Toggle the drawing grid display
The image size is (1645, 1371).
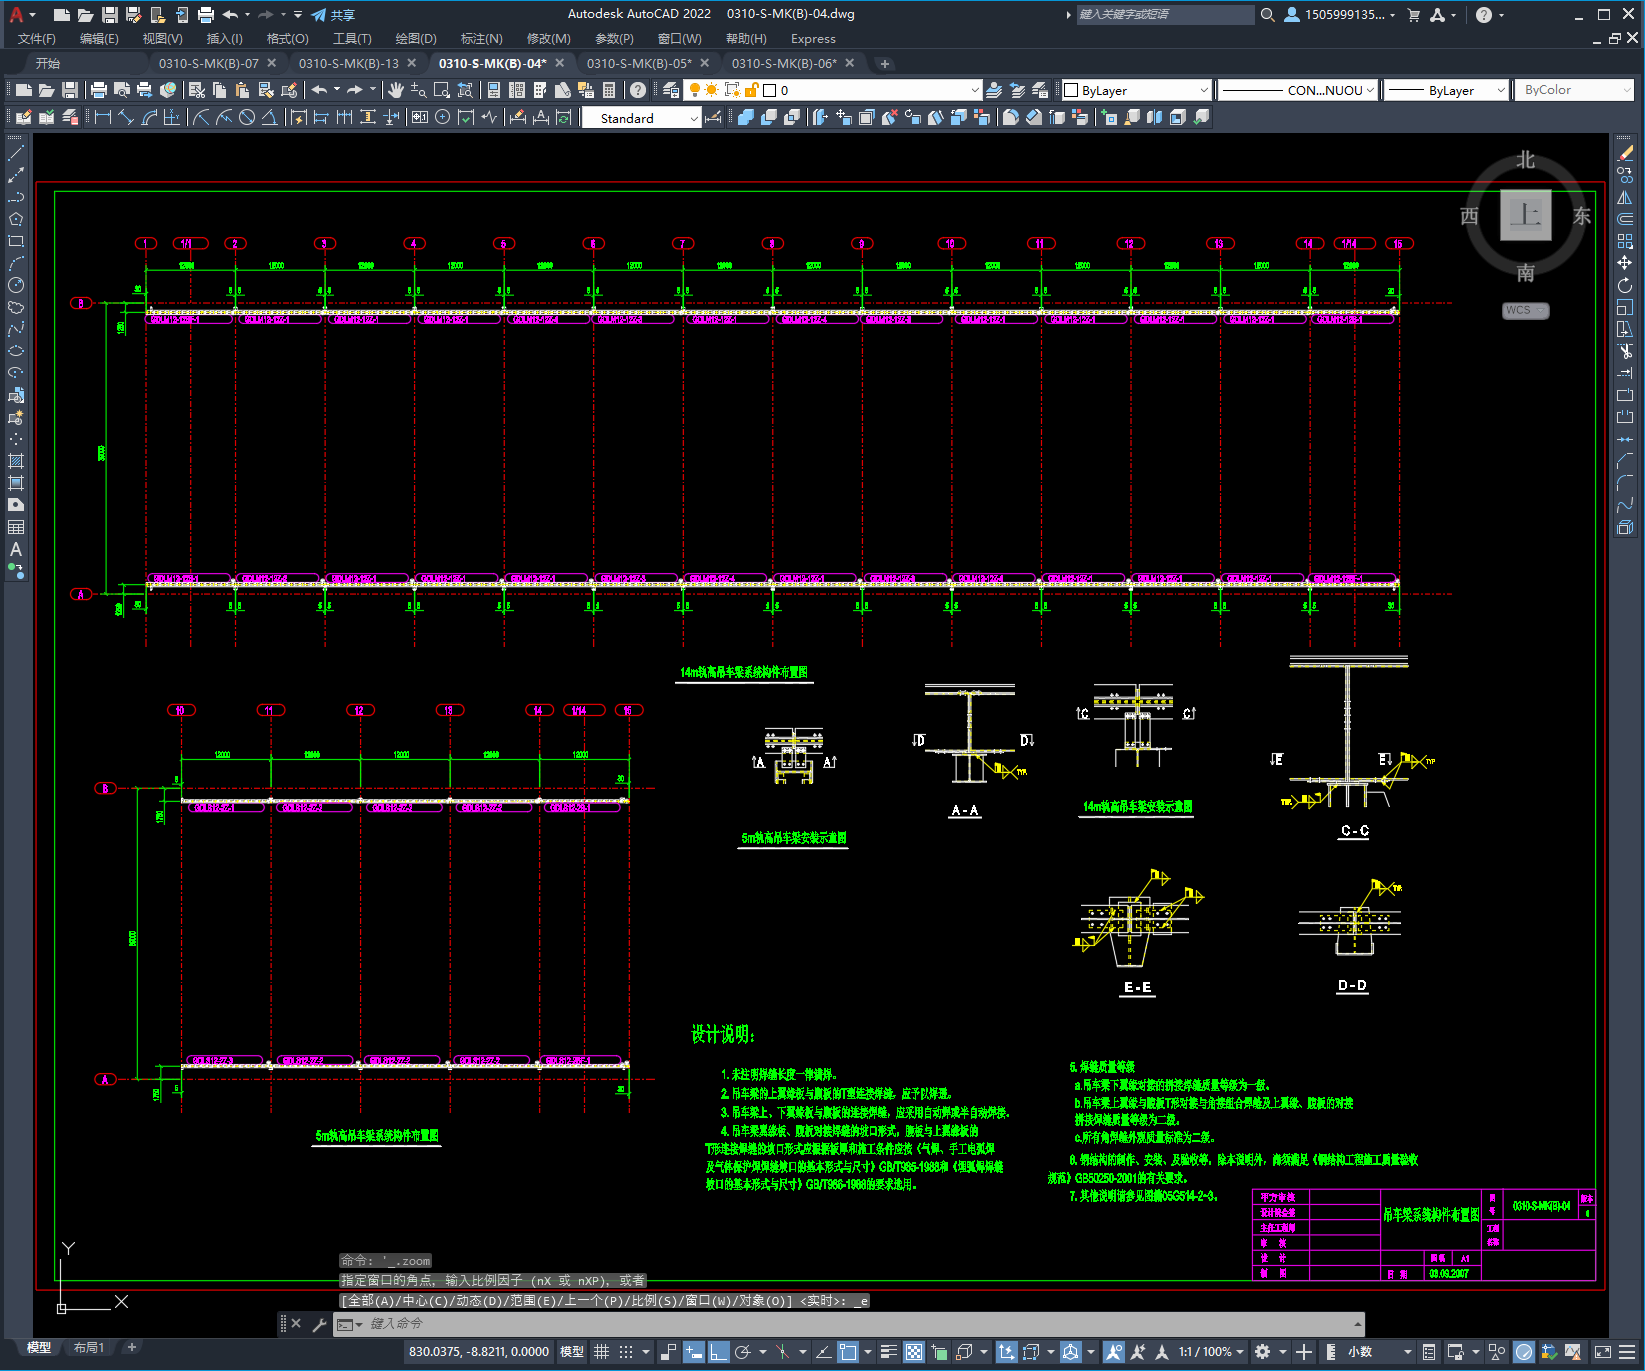click(601, 1352)
